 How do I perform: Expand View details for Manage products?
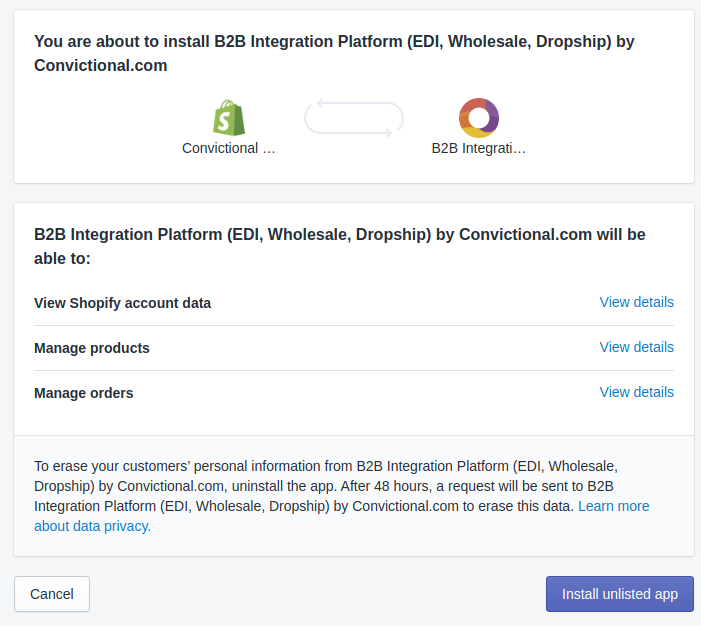(636, 347)
